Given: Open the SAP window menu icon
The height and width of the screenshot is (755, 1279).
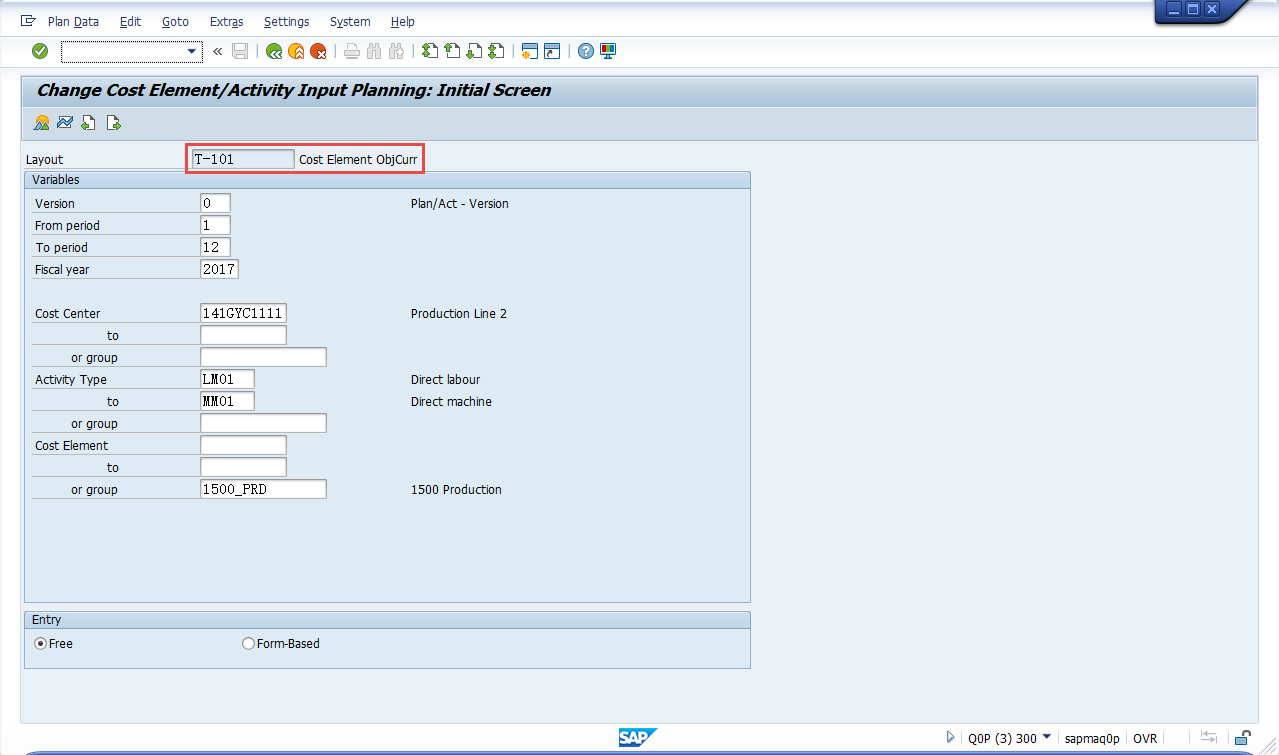Looking at the screenshot, I should 28,21.
